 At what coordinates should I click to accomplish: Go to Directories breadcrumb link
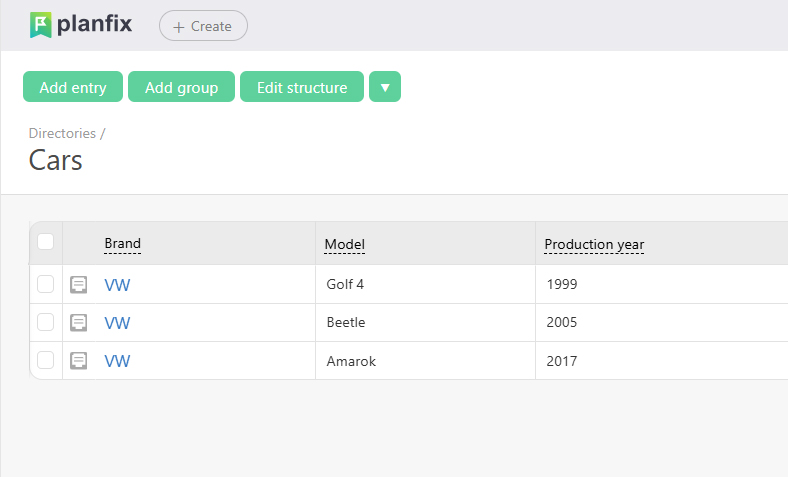coord(62,133)
